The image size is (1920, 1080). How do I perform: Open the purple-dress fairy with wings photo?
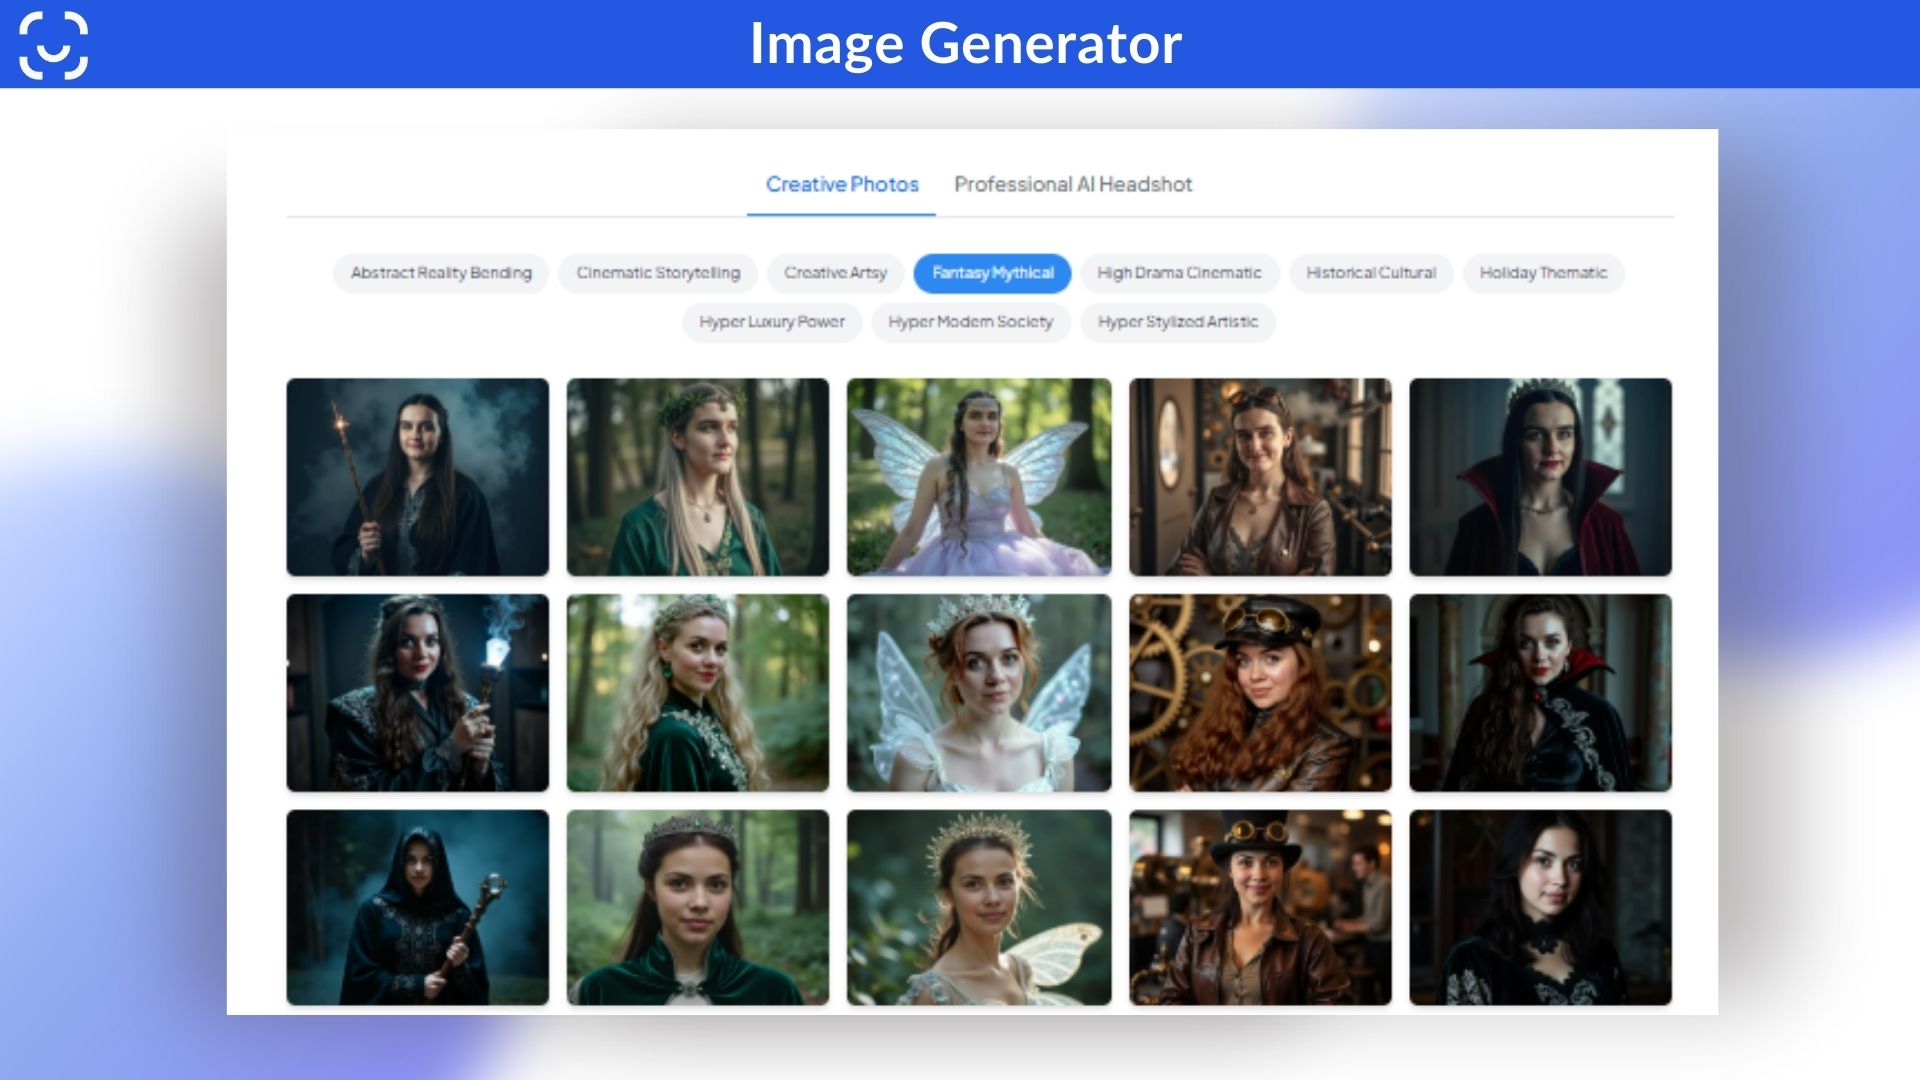[x=978, y=477]
